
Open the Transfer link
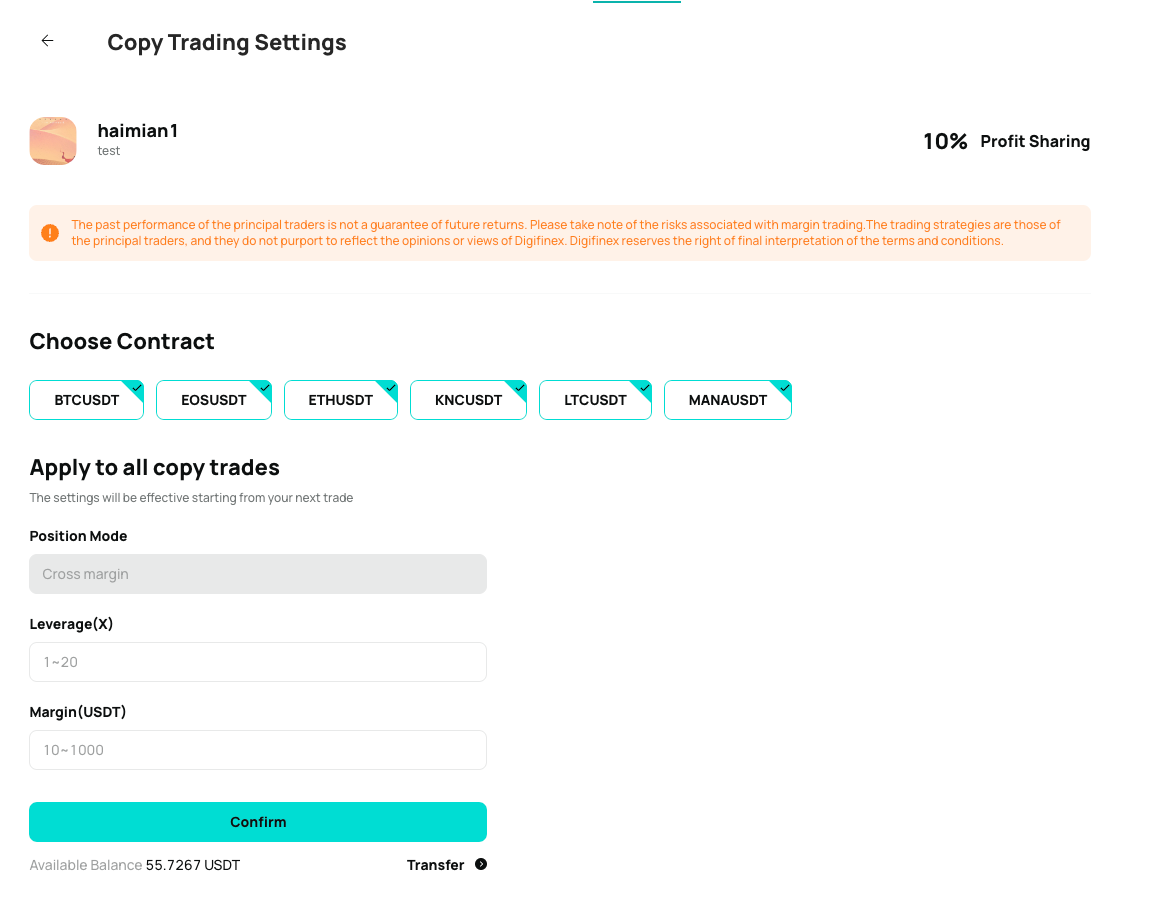[x=436, y=865]
